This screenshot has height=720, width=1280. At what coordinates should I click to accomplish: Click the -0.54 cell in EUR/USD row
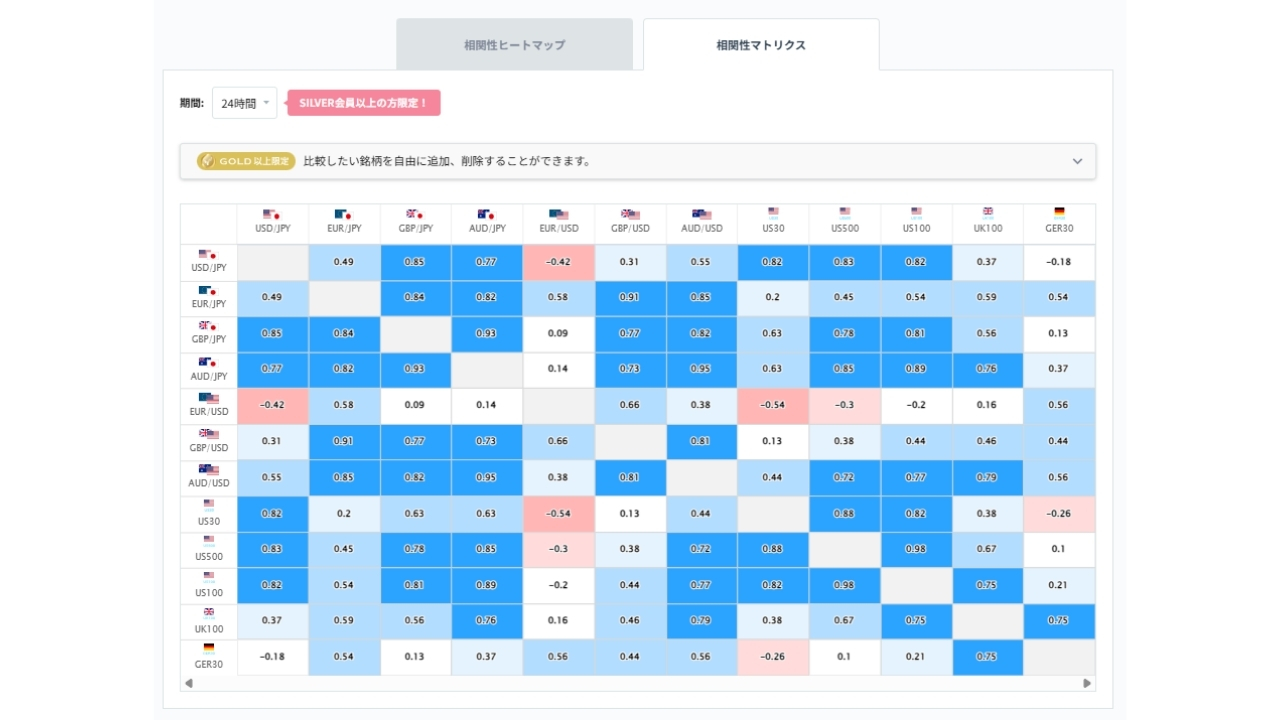[x=773, y=405]
